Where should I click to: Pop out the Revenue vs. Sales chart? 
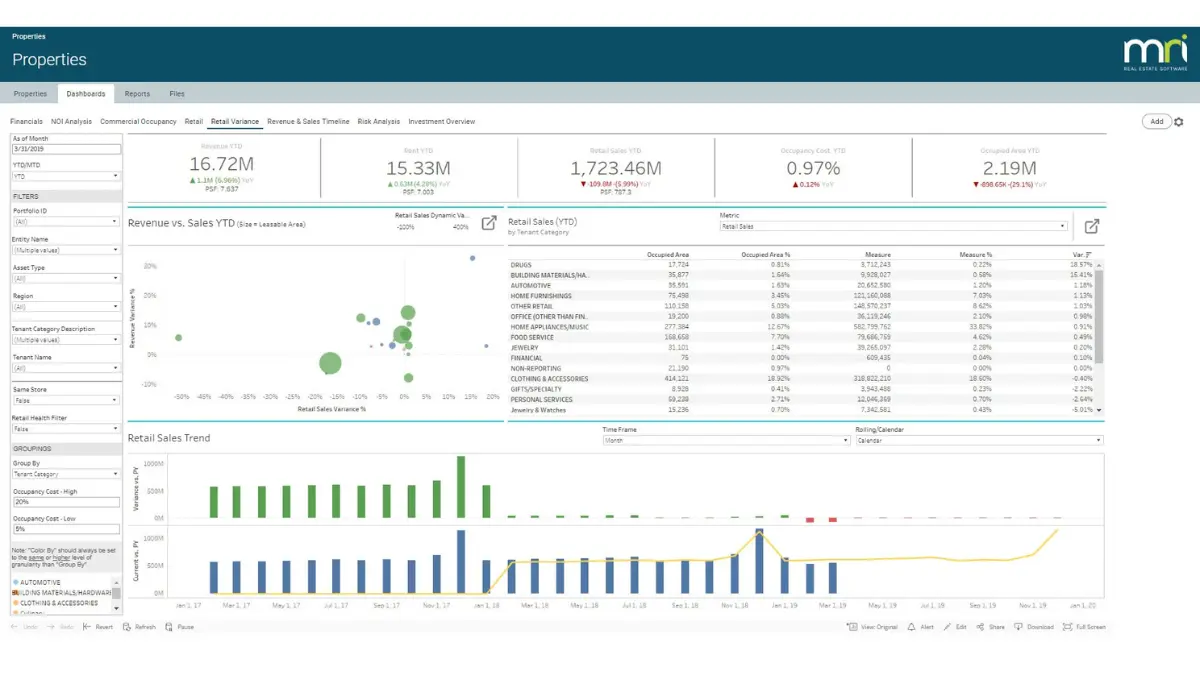click(489, 223)
